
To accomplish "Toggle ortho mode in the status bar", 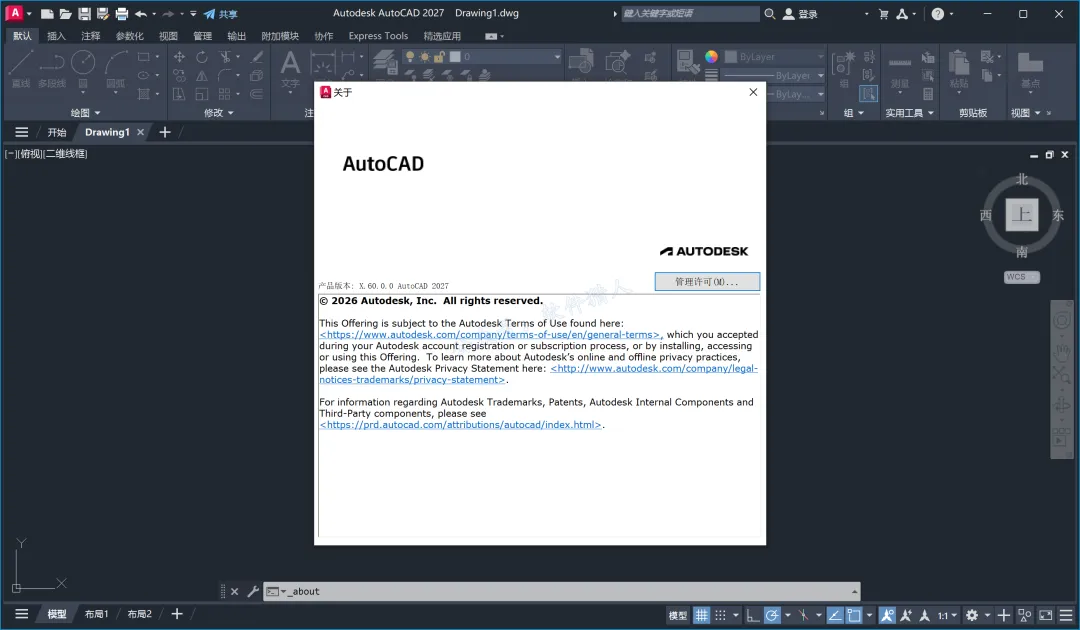I will tap(753, 615).
